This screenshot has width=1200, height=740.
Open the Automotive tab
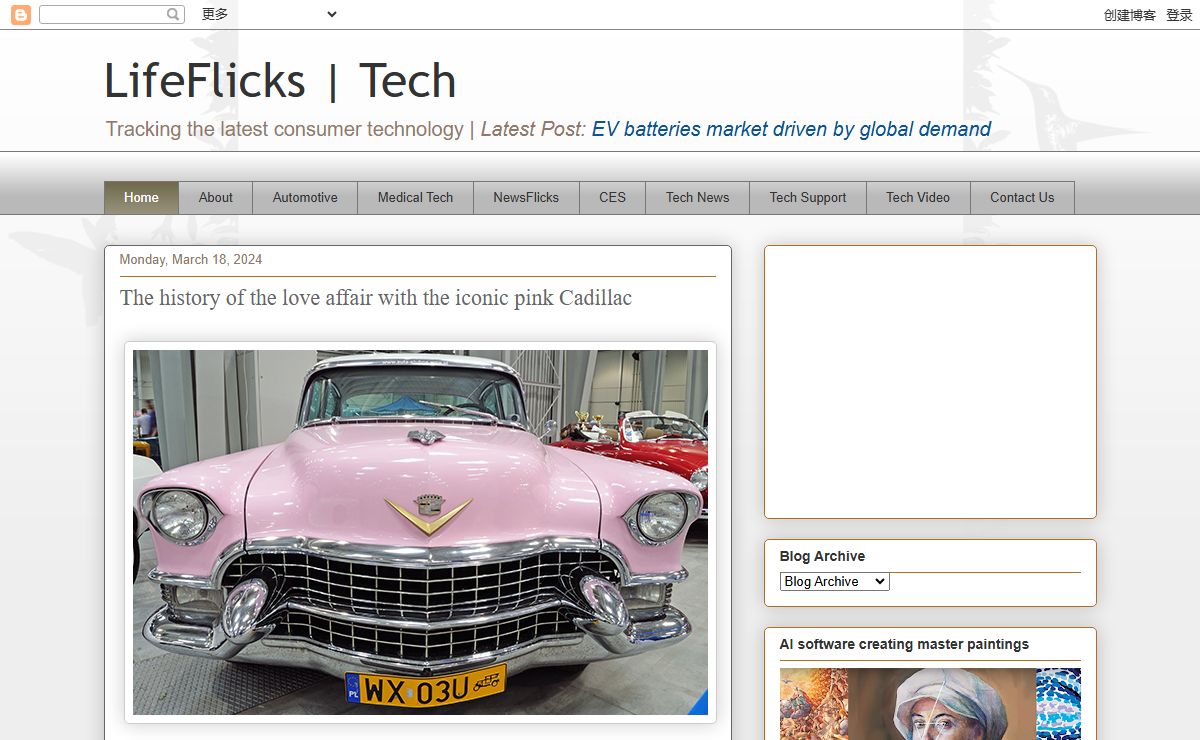click(x=305, y=198)
